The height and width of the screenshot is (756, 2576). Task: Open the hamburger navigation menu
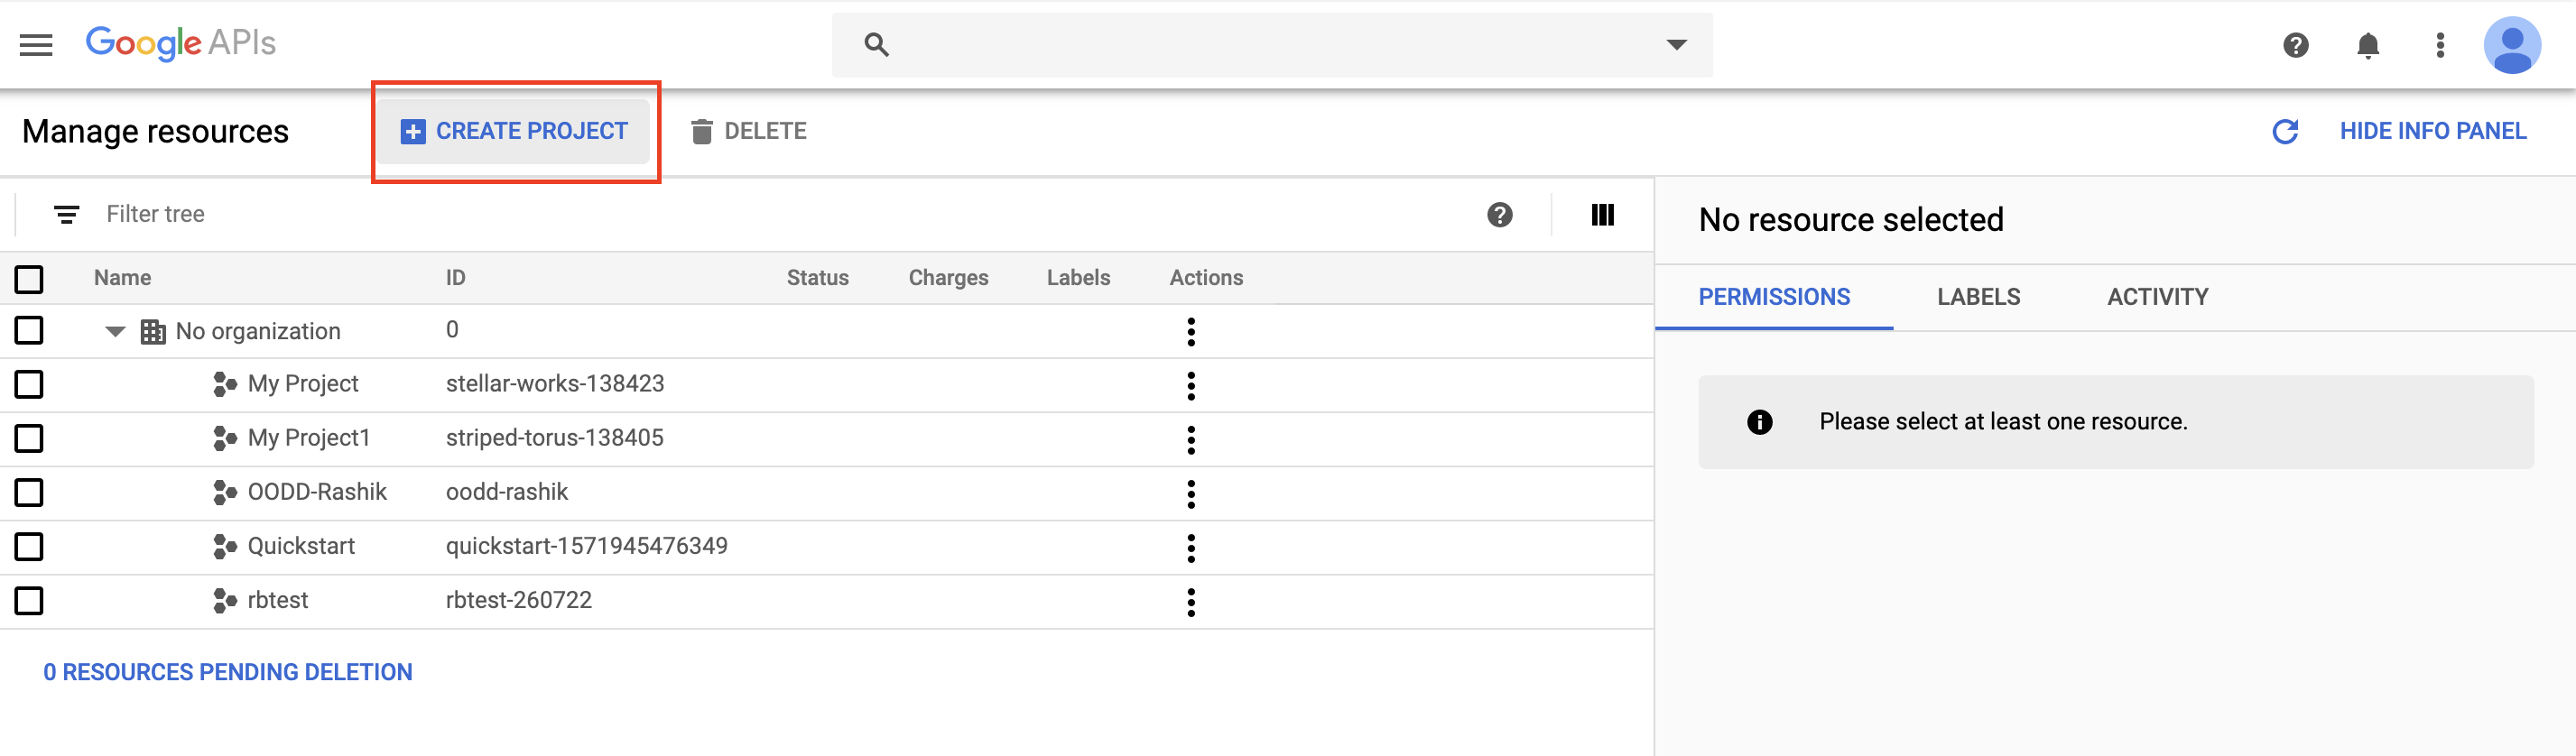point(36,45)
